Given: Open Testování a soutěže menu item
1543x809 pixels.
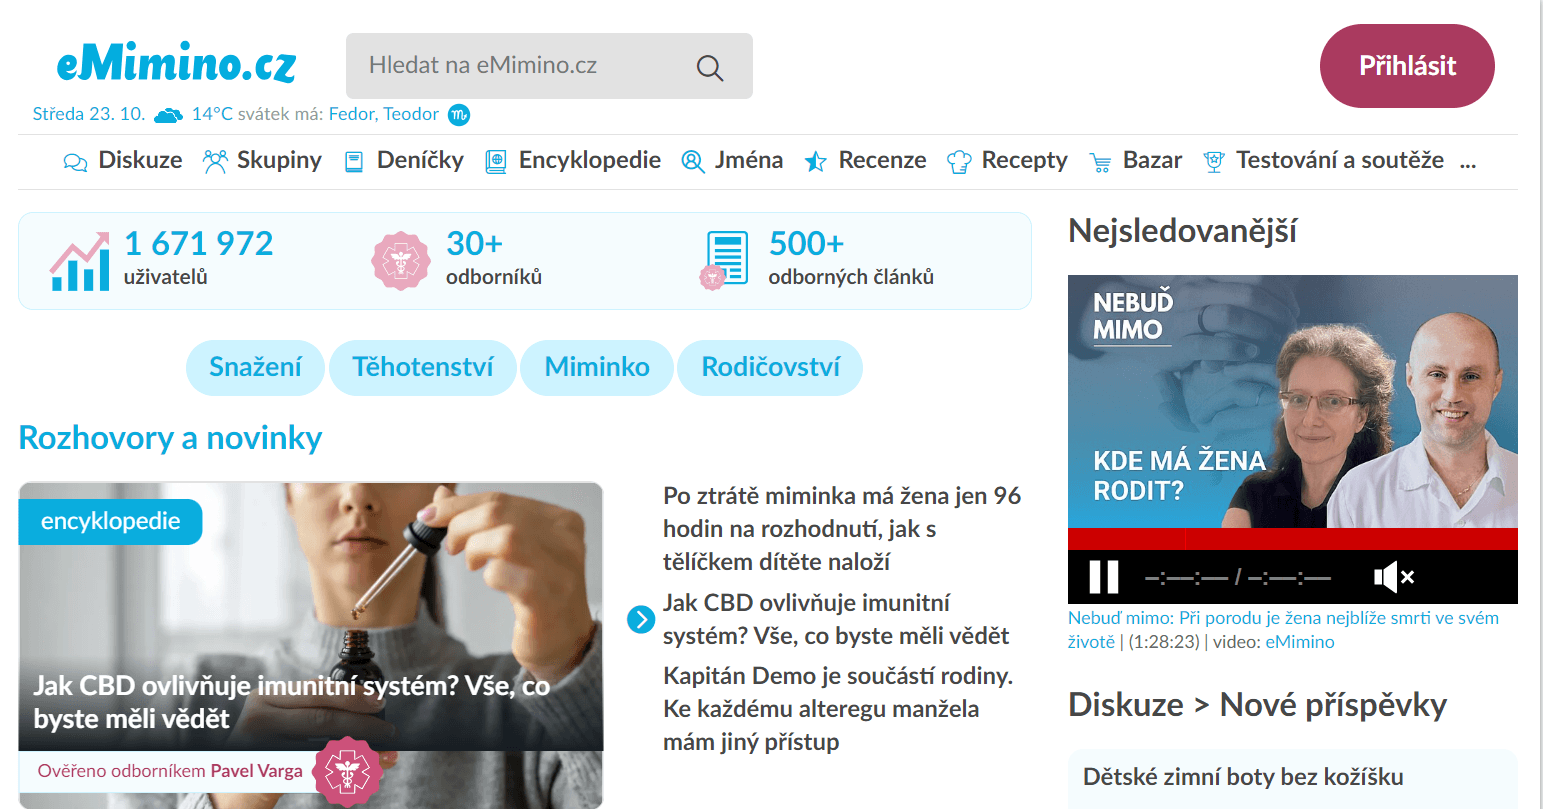Looking at the screenshot, I should click(x=1340, y=161).
